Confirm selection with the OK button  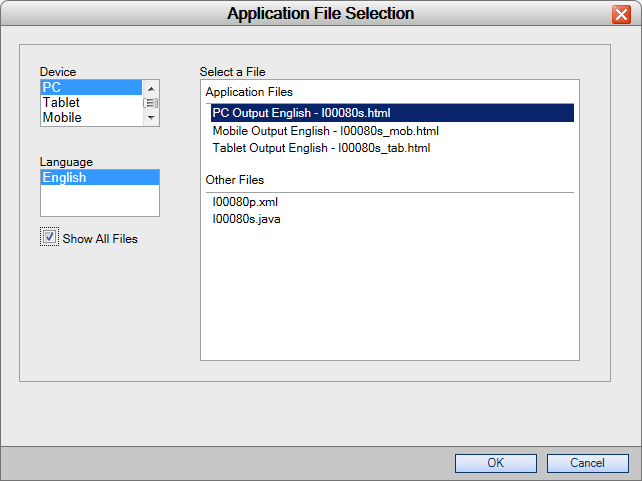(495, 463)
